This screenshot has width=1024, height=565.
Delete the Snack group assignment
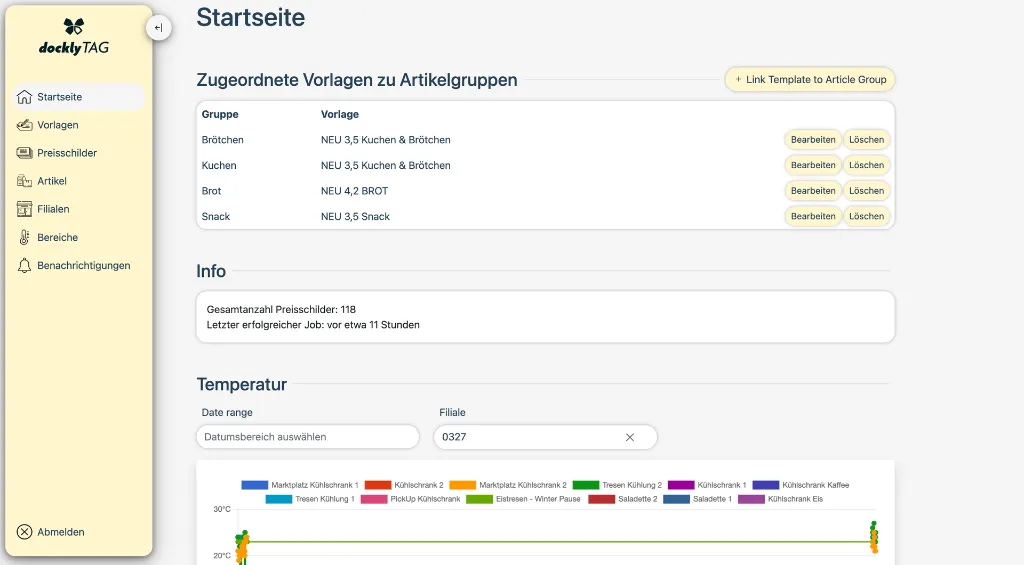[x=866, y=216]
